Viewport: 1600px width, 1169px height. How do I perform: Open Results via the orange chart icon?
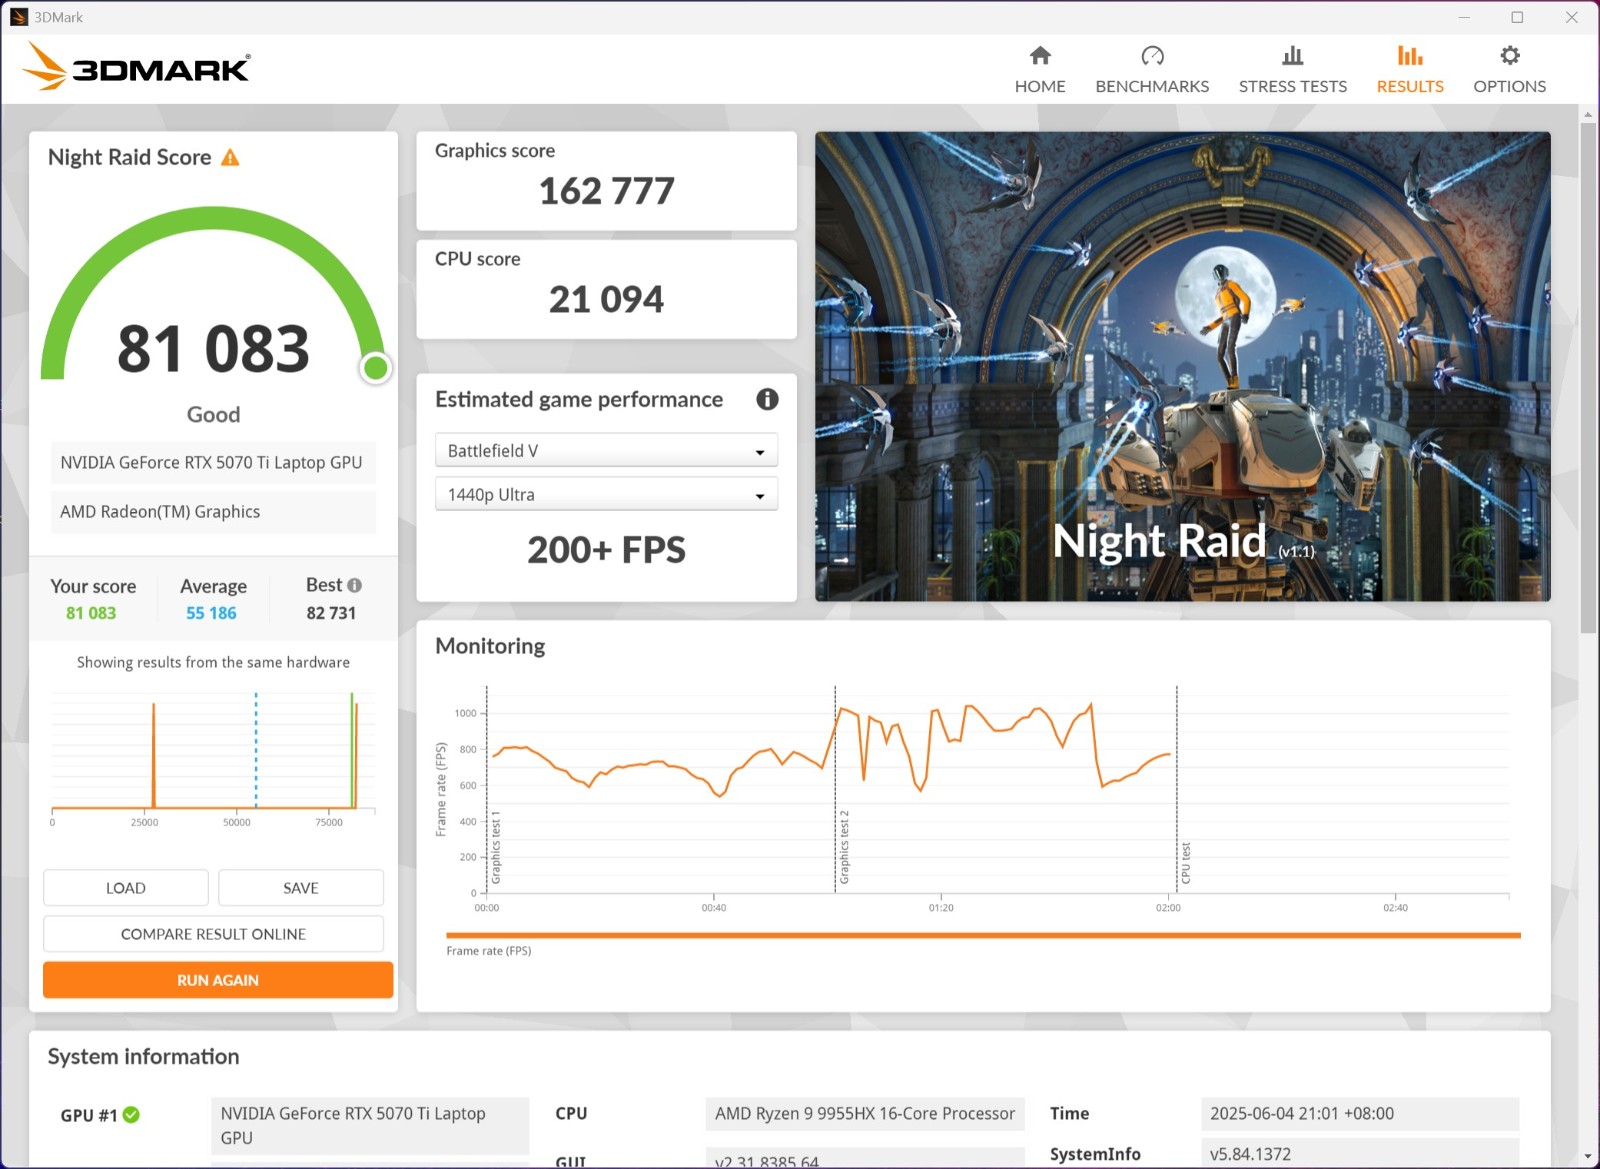(1410, 55)
